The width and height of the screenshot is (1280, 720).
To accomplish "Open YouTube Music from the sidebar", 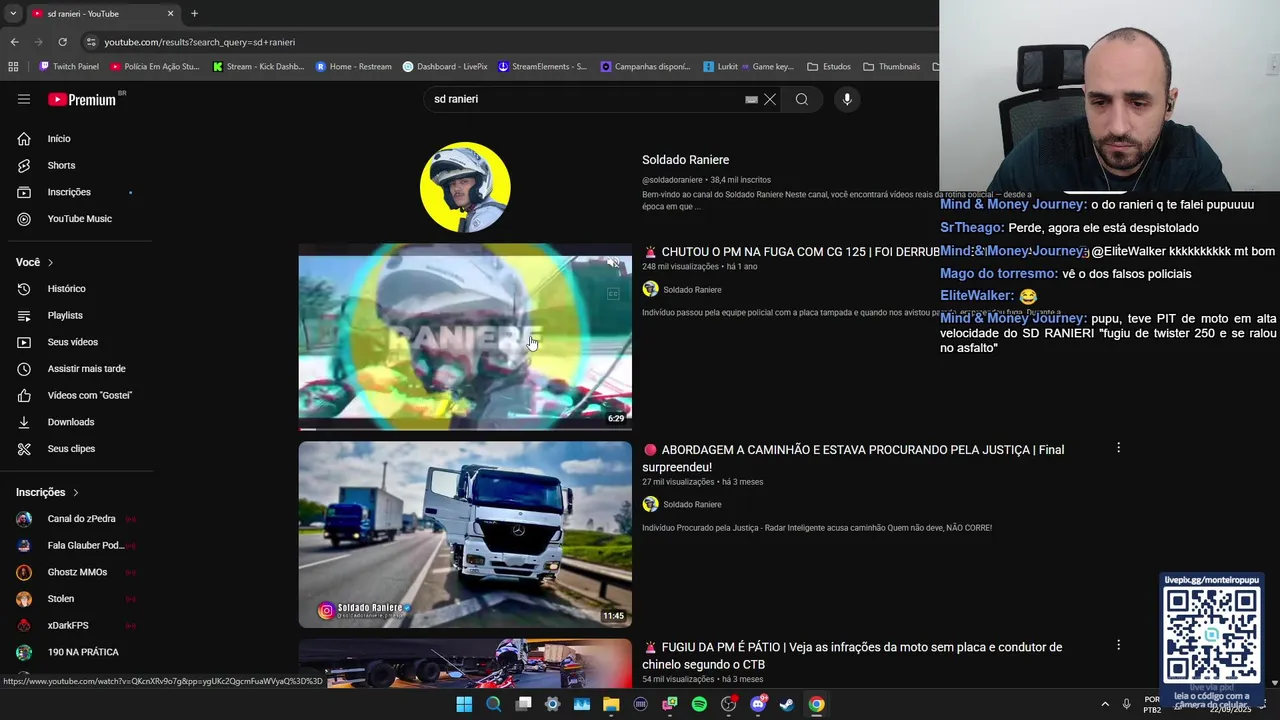I will coord(80,219).
